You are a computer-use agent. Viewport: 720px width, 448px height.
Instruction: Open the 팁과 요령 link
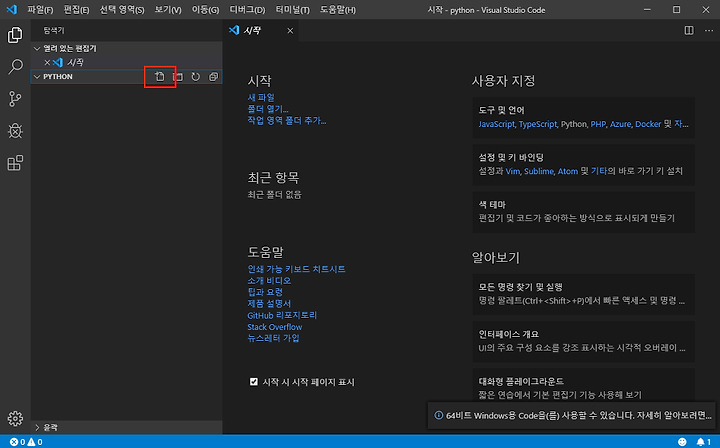pos(265,292)
